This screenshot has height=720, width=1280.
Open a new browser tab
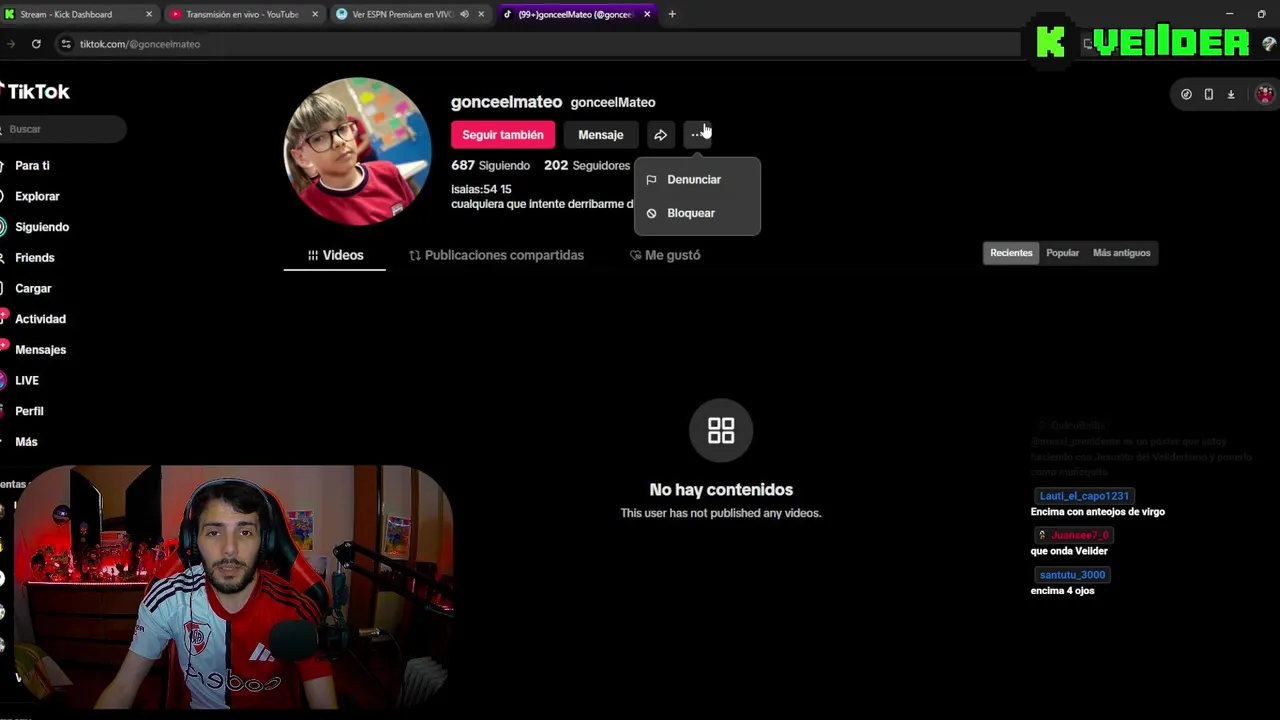point(672,14)
